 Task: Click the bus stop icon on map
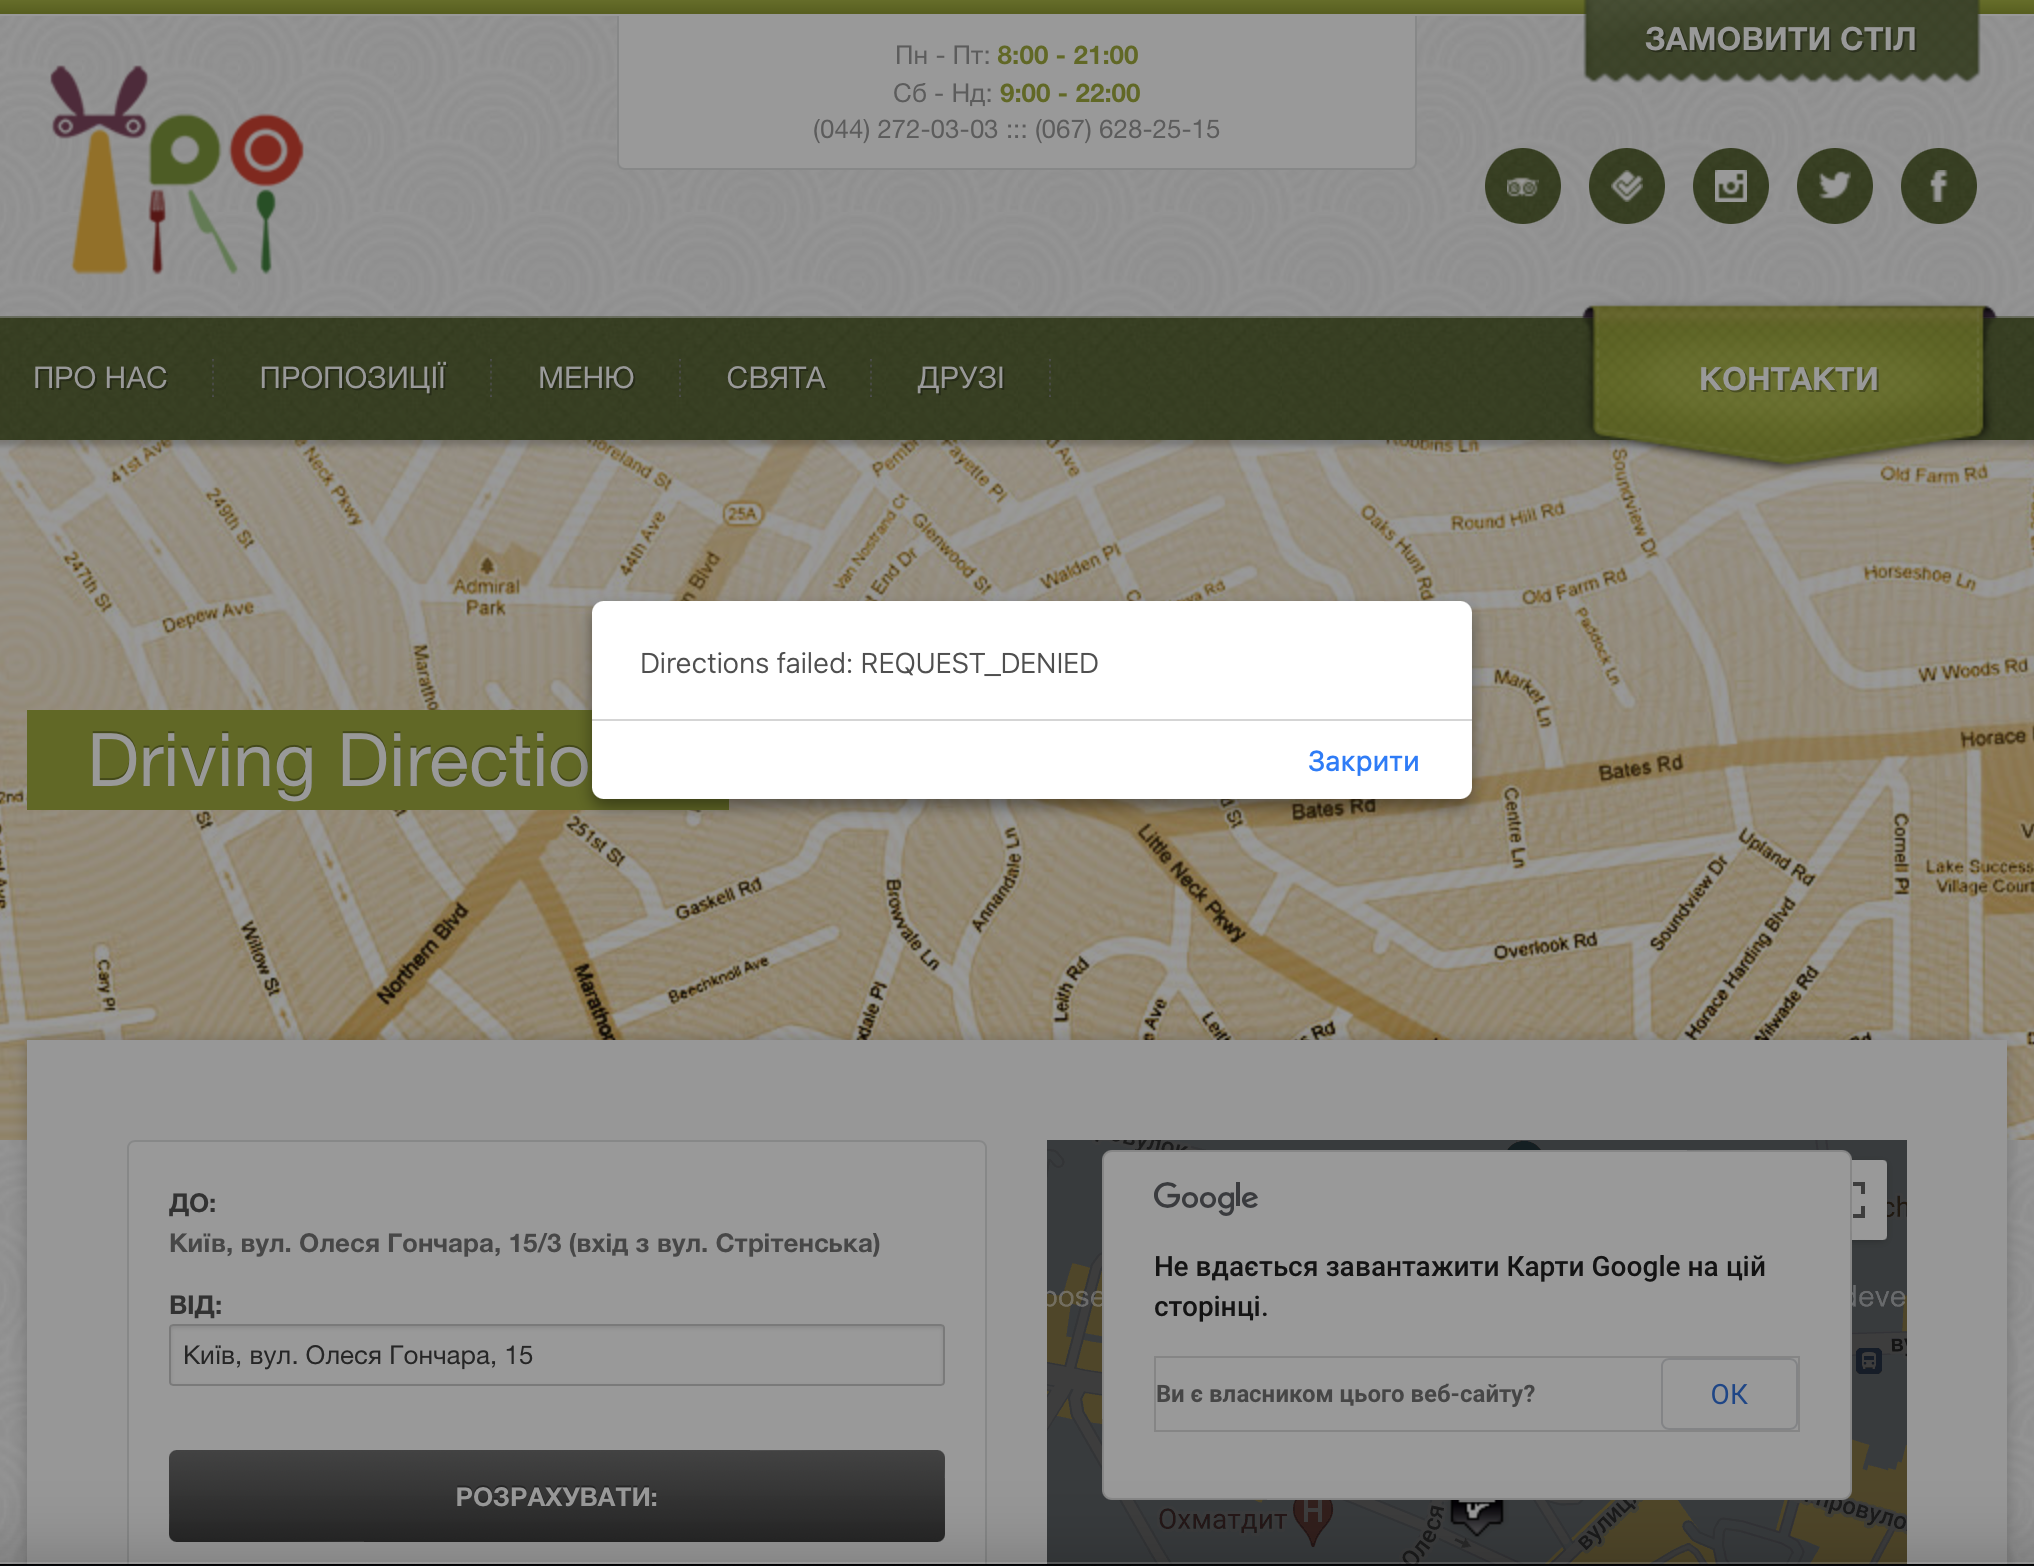(1868, 1361)
